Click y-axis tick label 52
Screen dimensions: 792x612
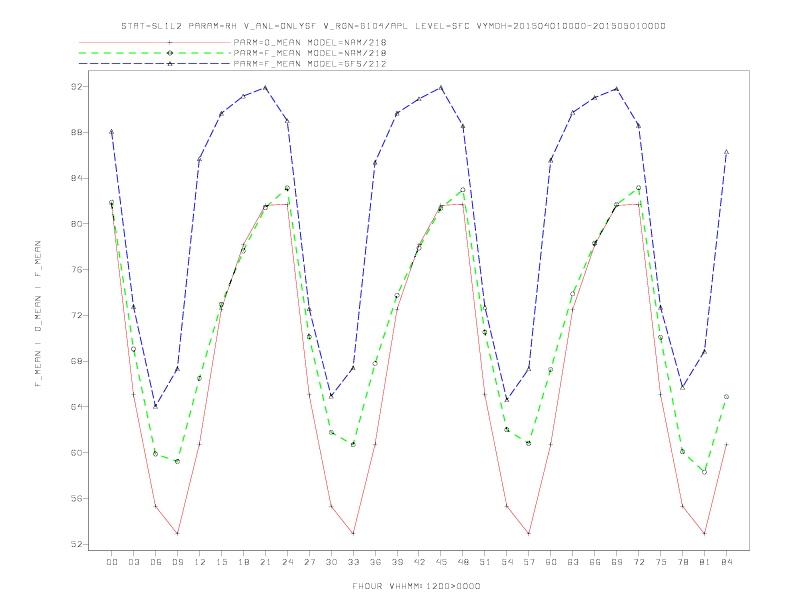(x=77, y=544)
